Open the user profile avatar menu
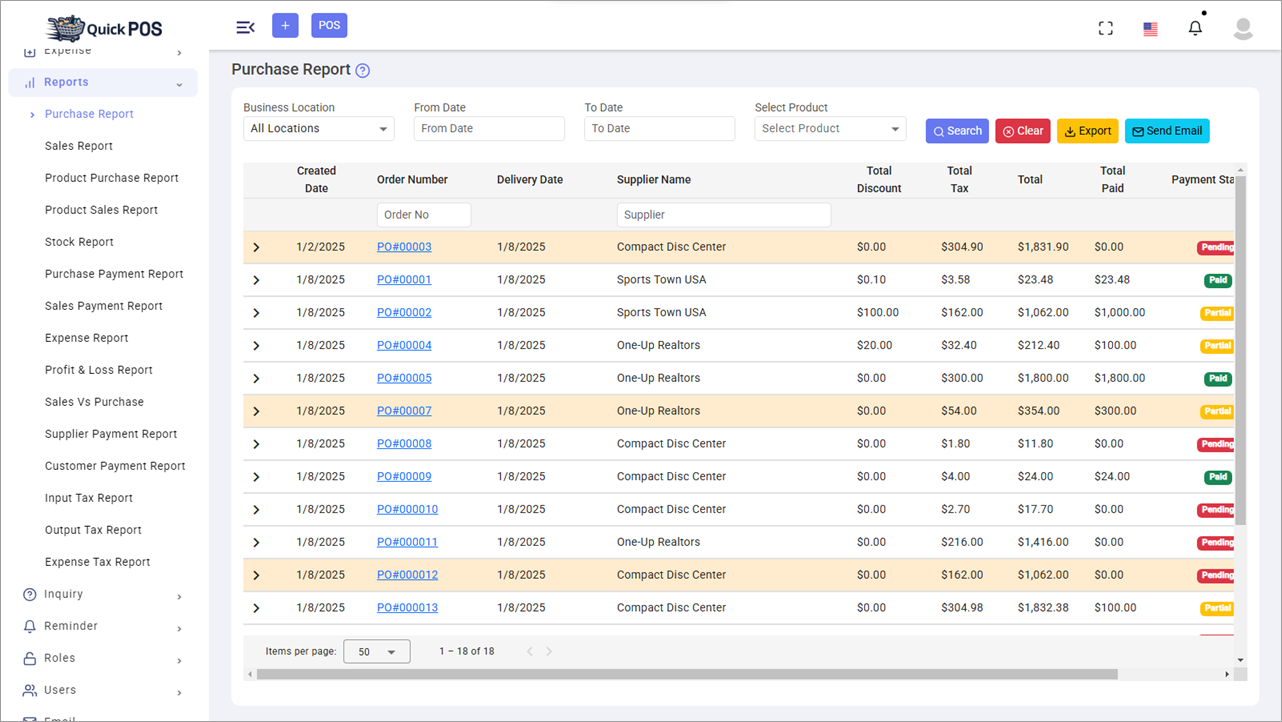1282x722 pixels. (1242, 28)
